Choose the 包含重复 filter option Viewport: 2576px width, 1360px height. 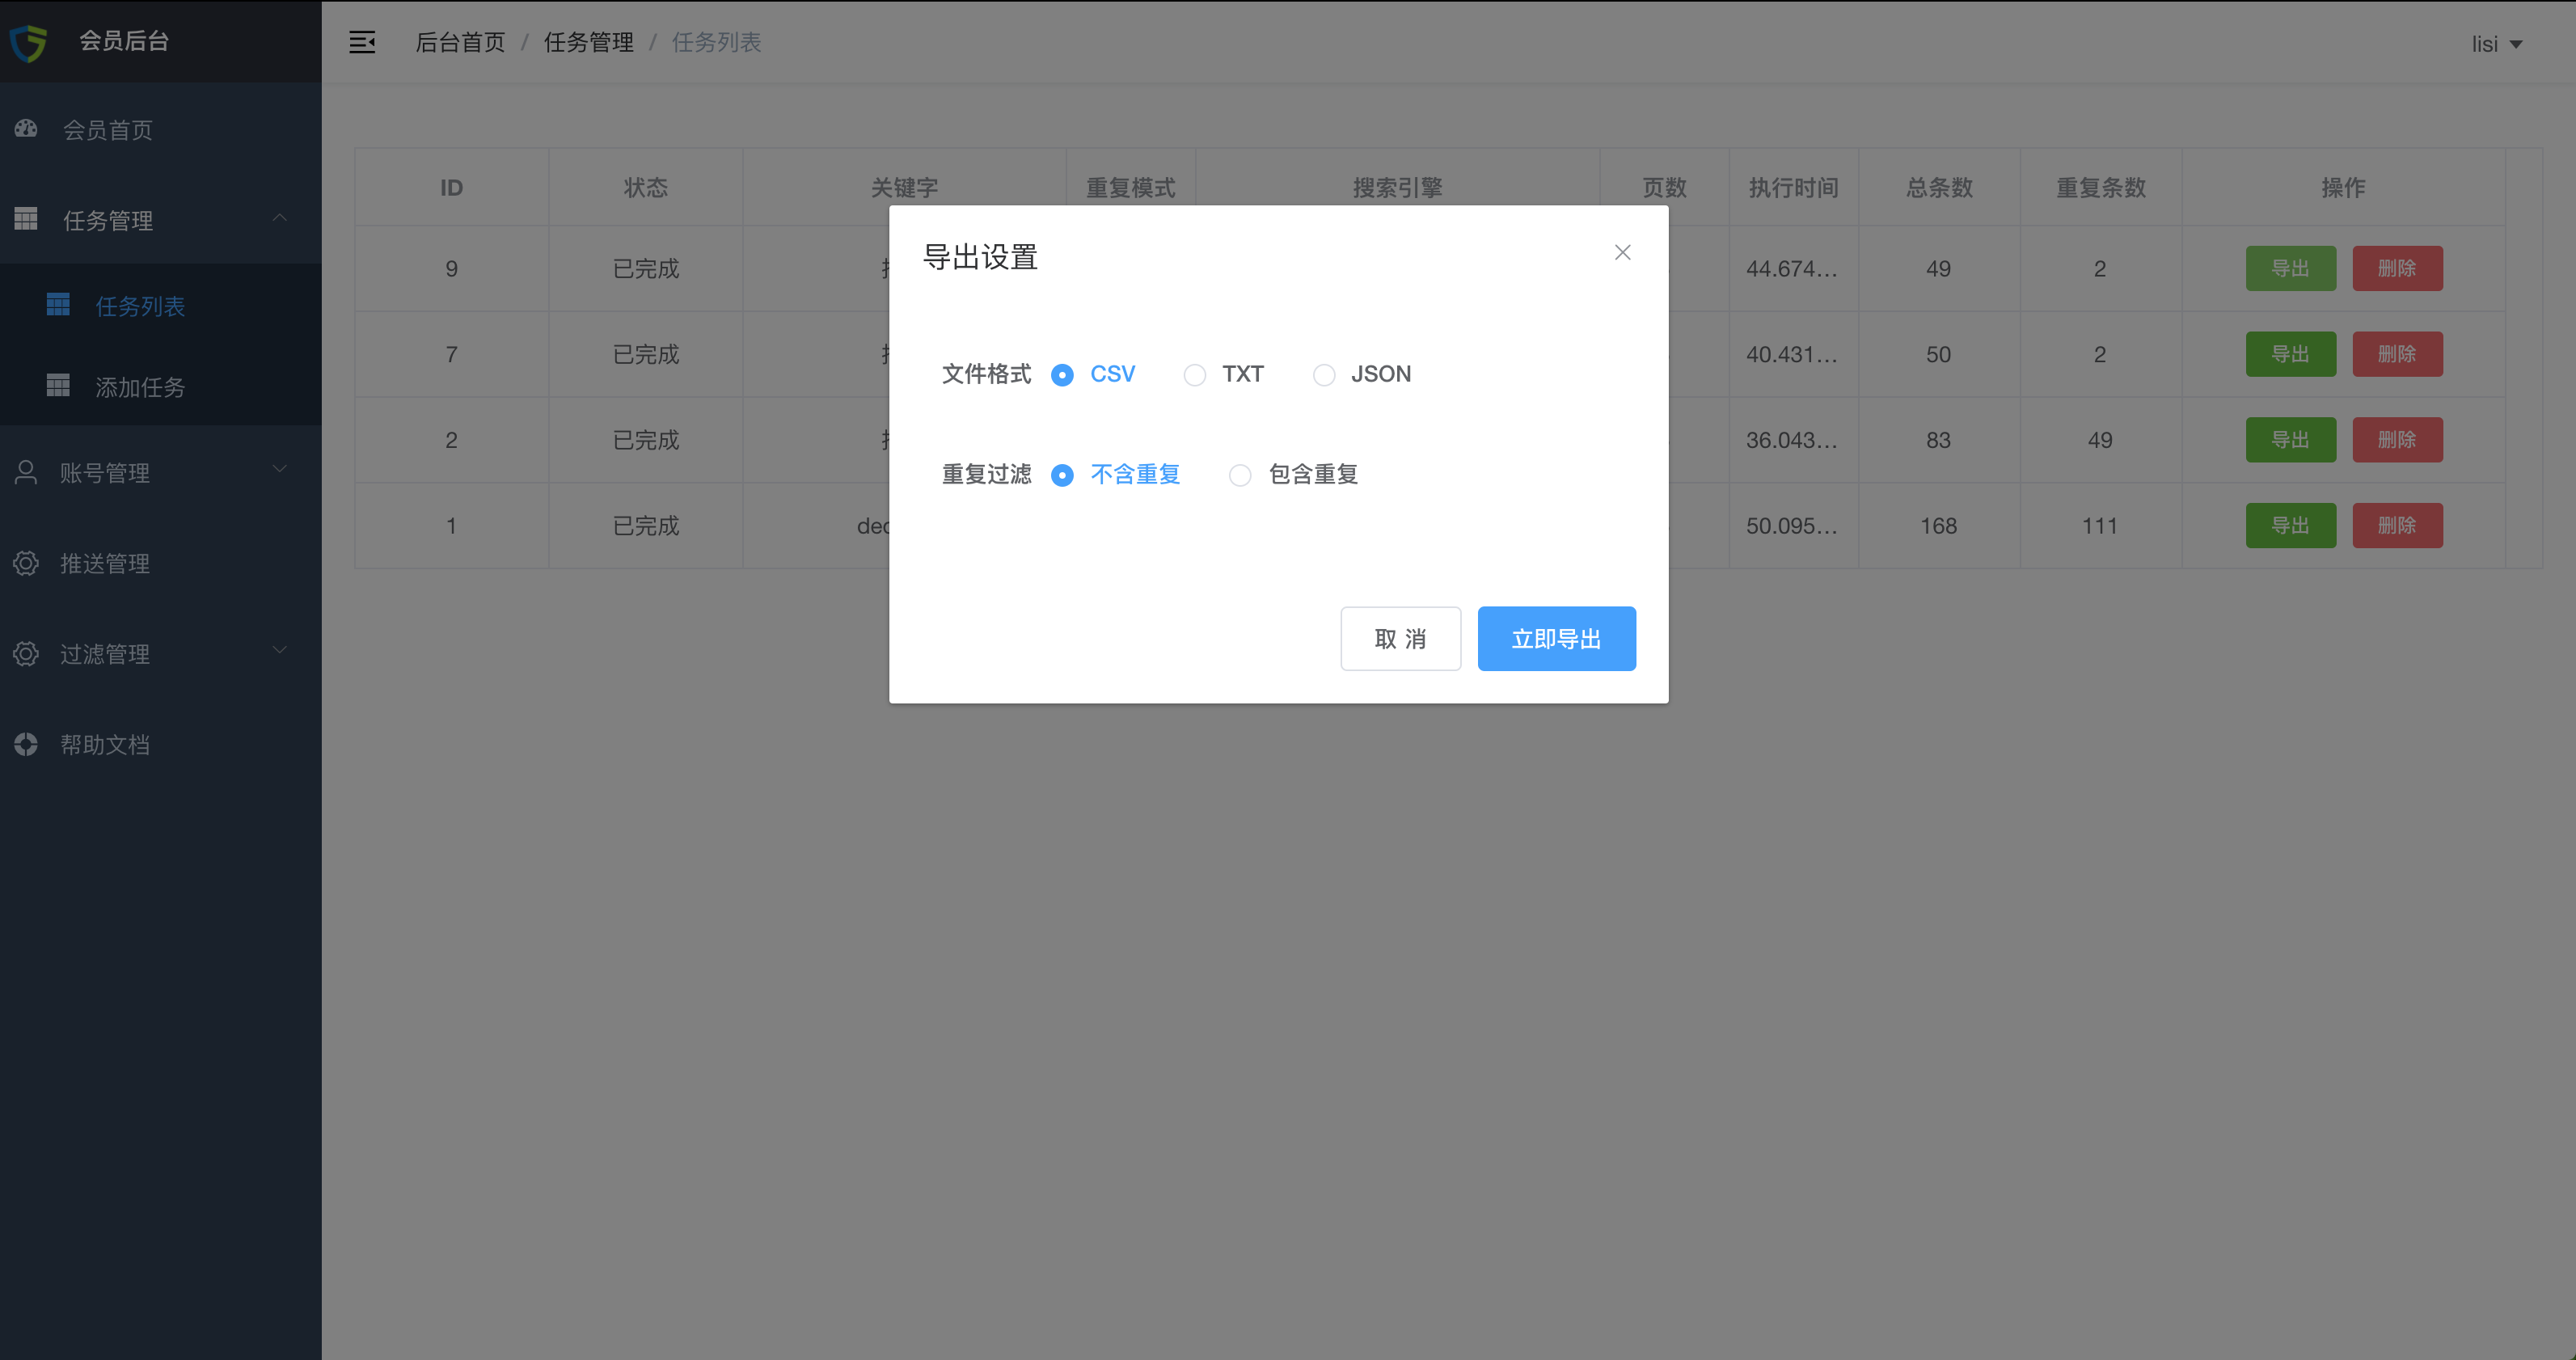(x=1240, y=475)
